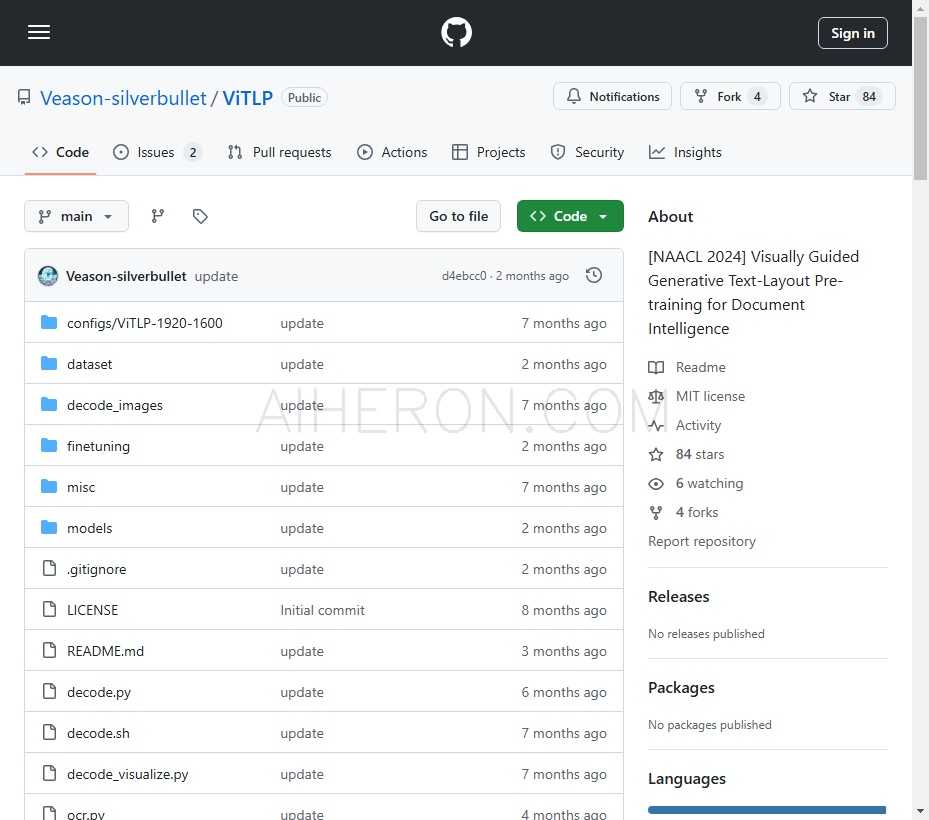929x820 pixels.
Task: Click folder icon beside misc
Action: 49,486
